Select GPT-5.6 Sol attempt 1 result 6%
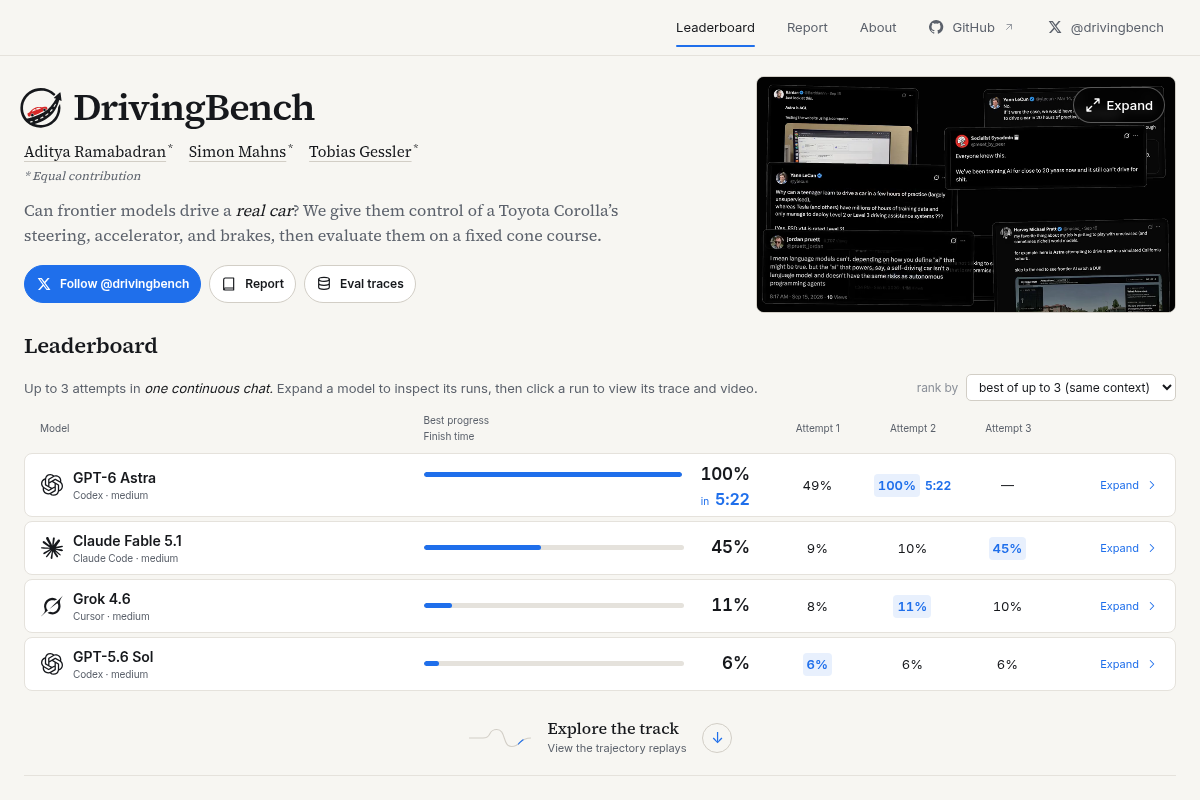The width and height of the screenshot is (1200, 800). point(817,664)
